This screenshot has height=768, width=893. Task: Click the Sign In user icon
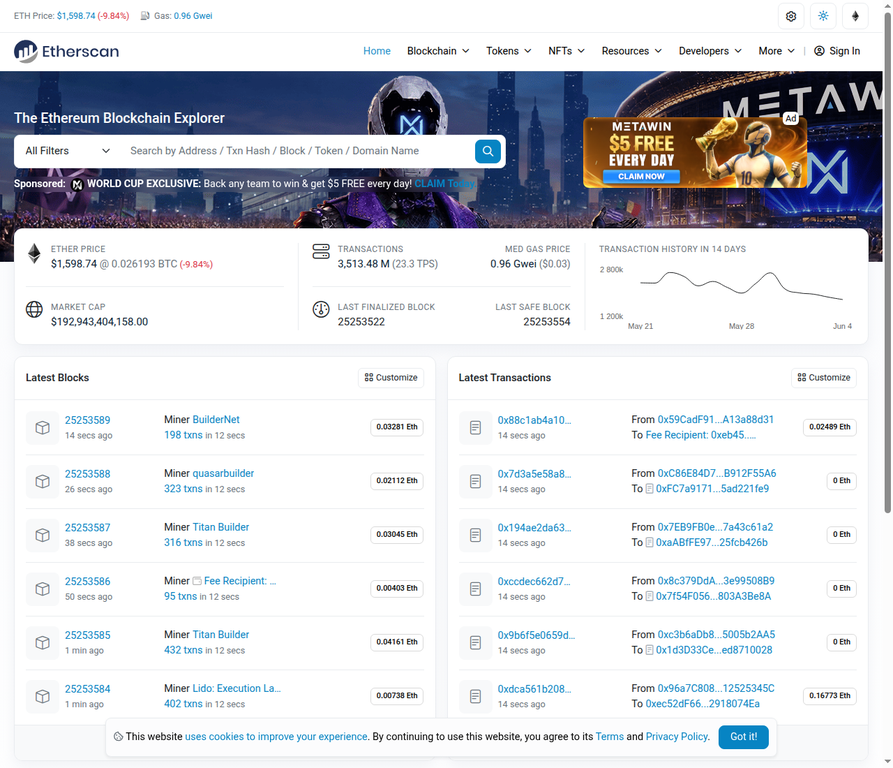(819, 51)
